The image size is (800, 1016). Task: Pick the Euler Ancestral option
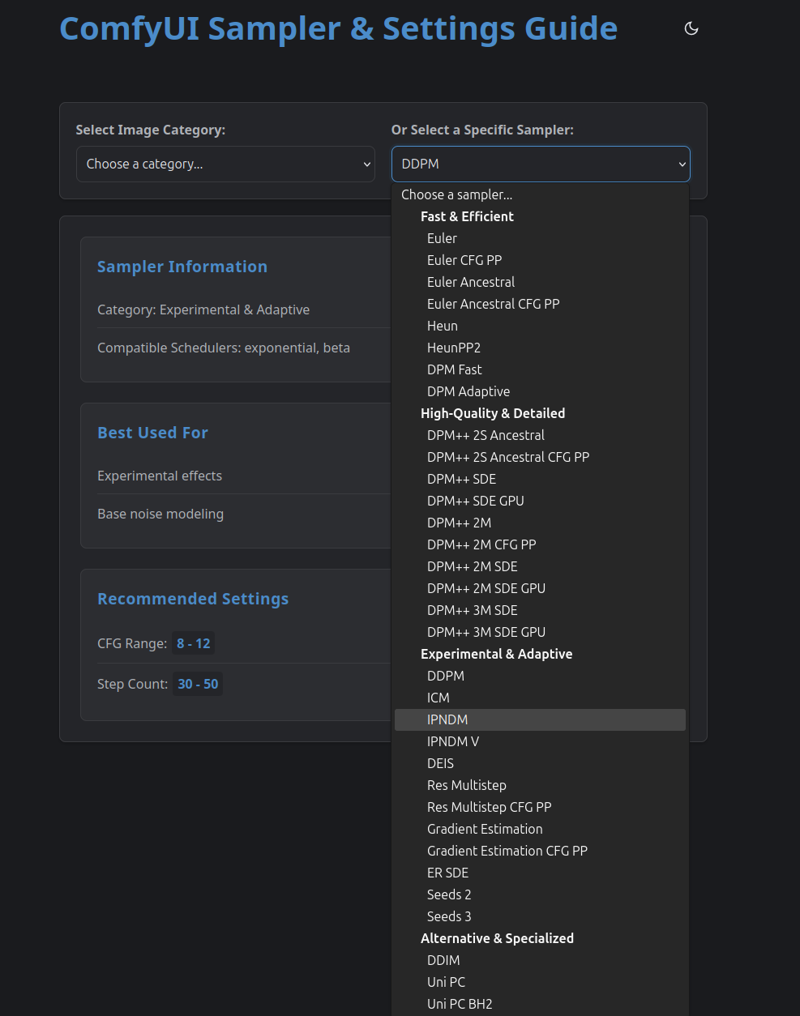[x=540, y=282]
